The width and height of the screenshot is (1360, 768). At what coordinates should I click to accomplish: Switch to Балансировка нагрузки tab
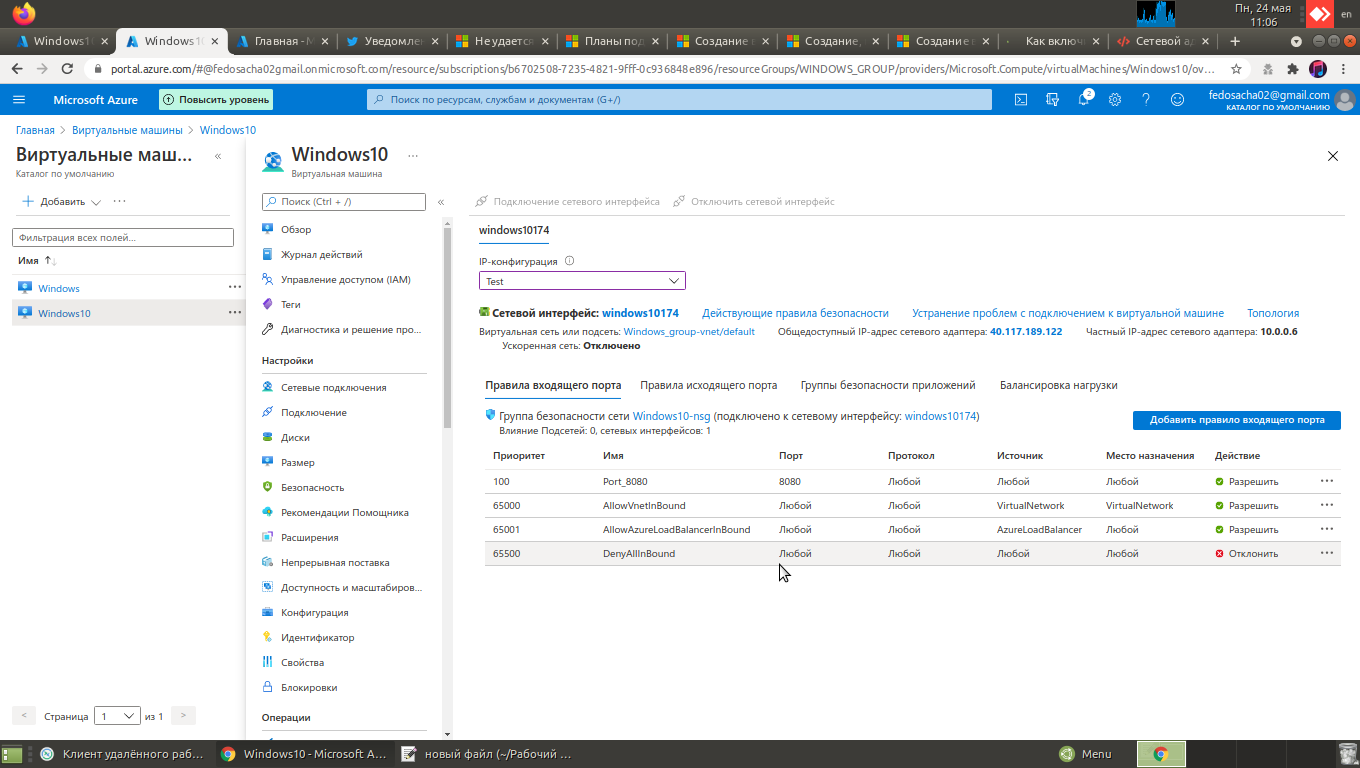pos(1059,385)
